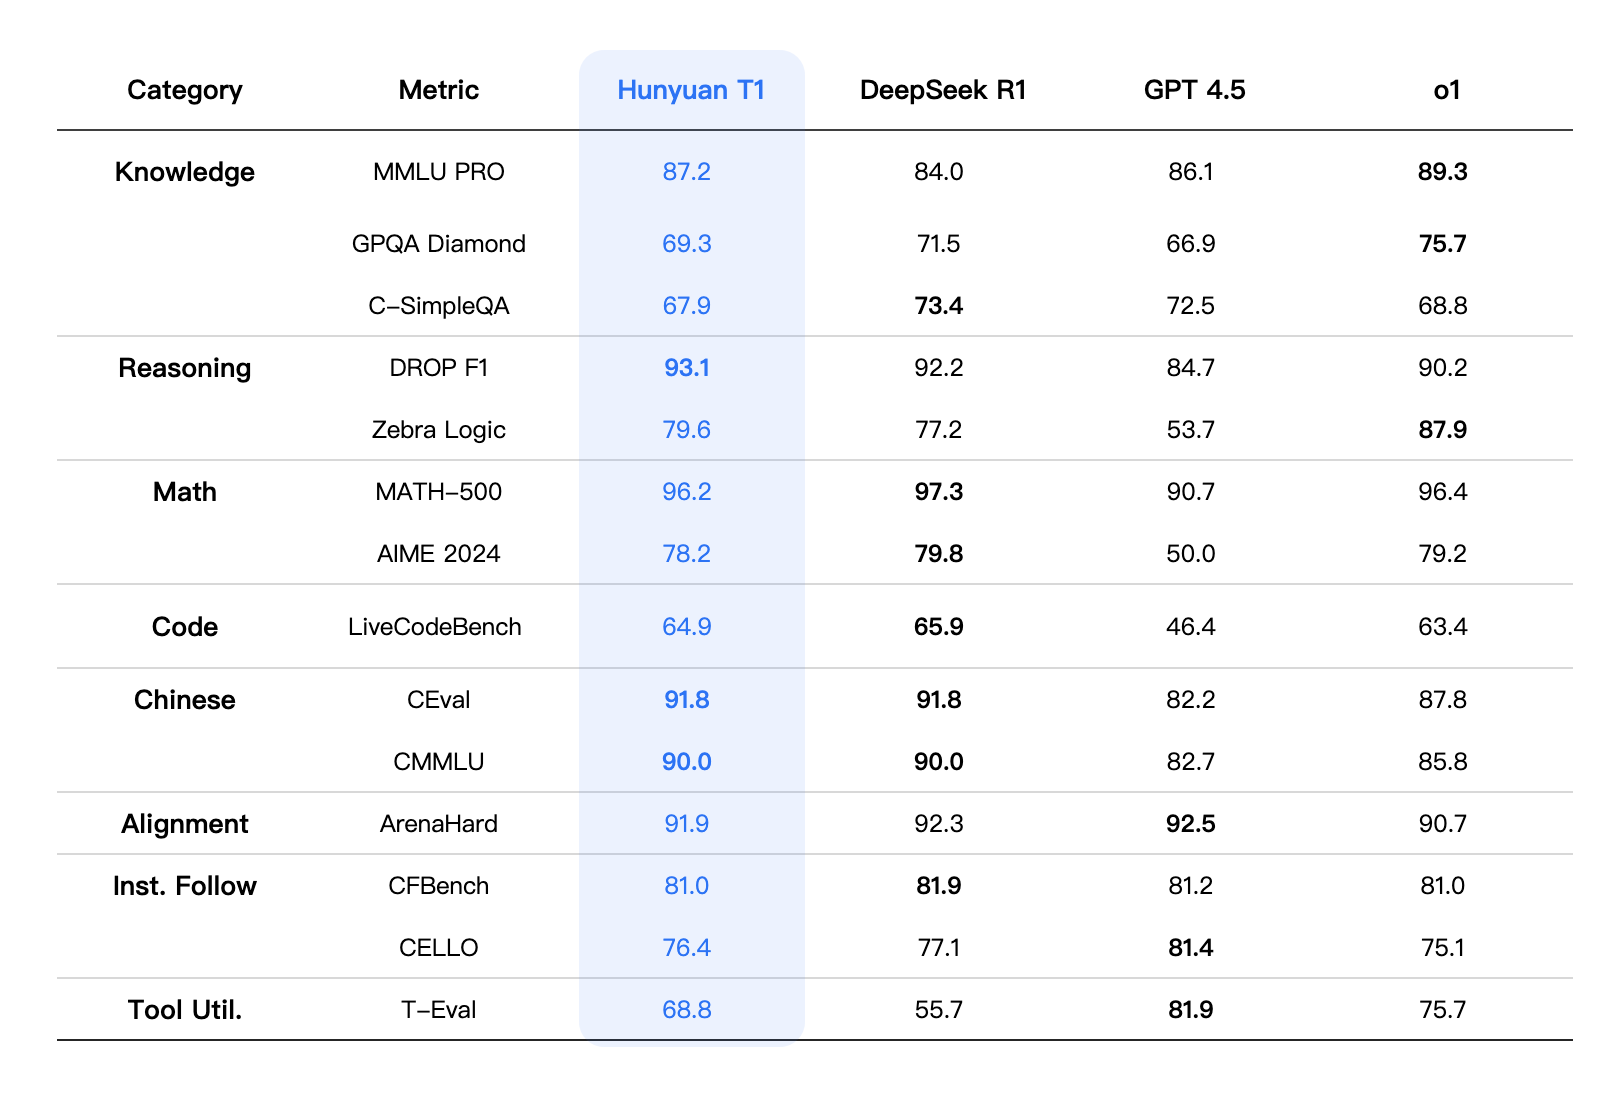The height and width of the screenshot is (1102, 1619).
Task: Click DeepSeek R1's T-Eval score 55.7
Action: [x=938, y=1010]
